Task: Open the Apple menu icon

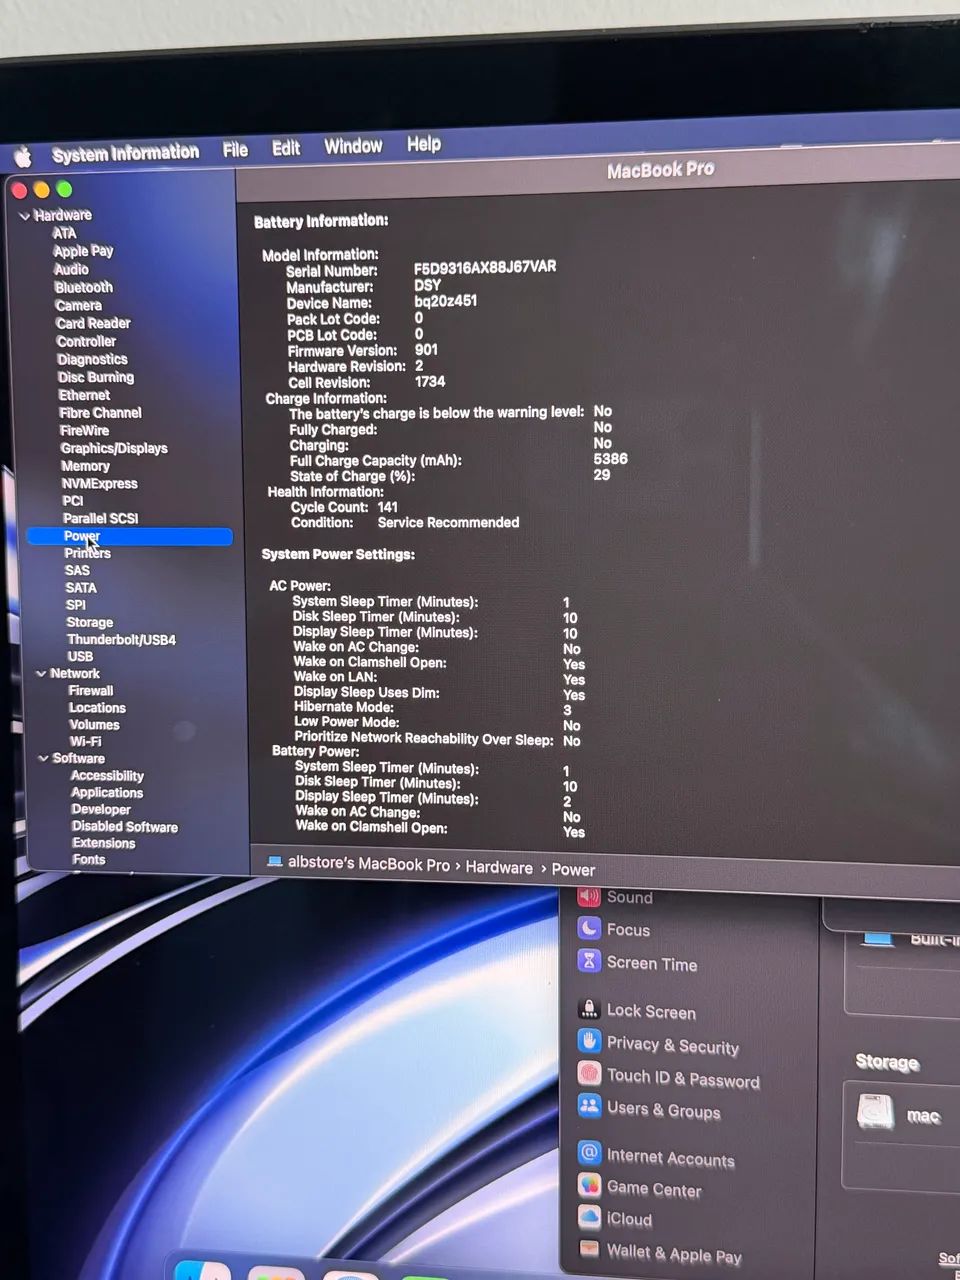Action: [x=23, y=156]
